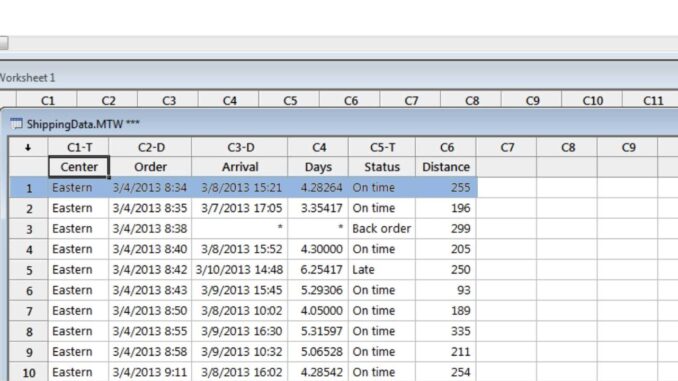The image size is (678, 381).
Task: Select row 9 header
Action: coord(29,352)
